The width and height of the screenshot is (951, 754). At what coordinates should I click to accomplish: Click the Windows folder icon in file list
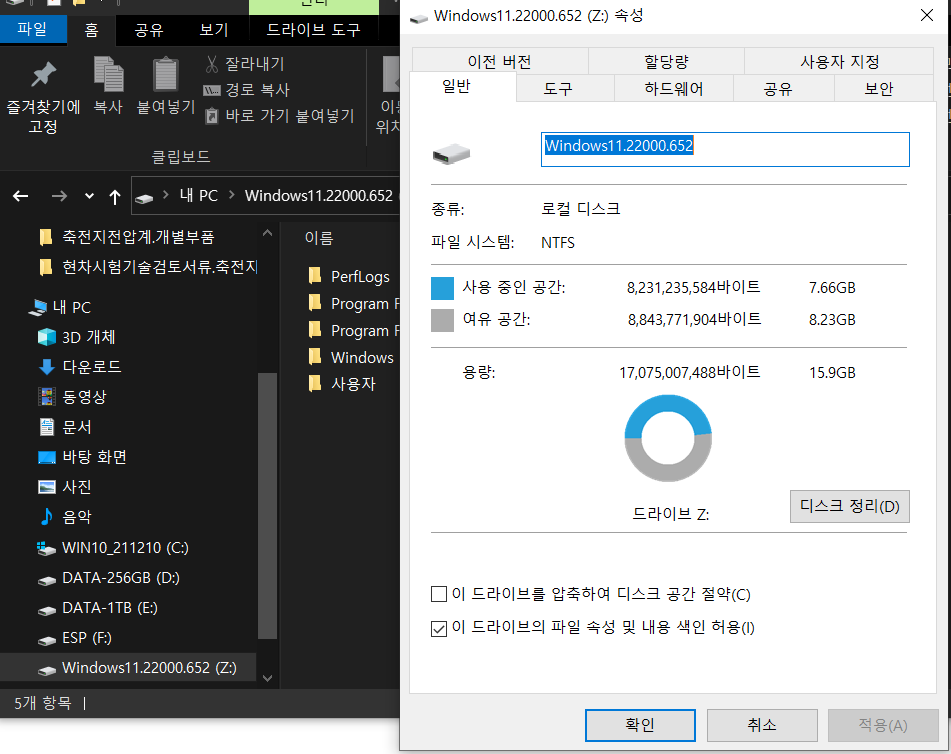tap(315, 357)
